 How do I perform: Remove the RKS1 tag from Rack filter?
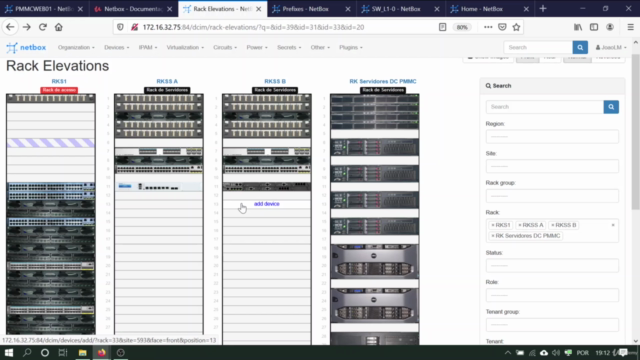coord(493,225)
